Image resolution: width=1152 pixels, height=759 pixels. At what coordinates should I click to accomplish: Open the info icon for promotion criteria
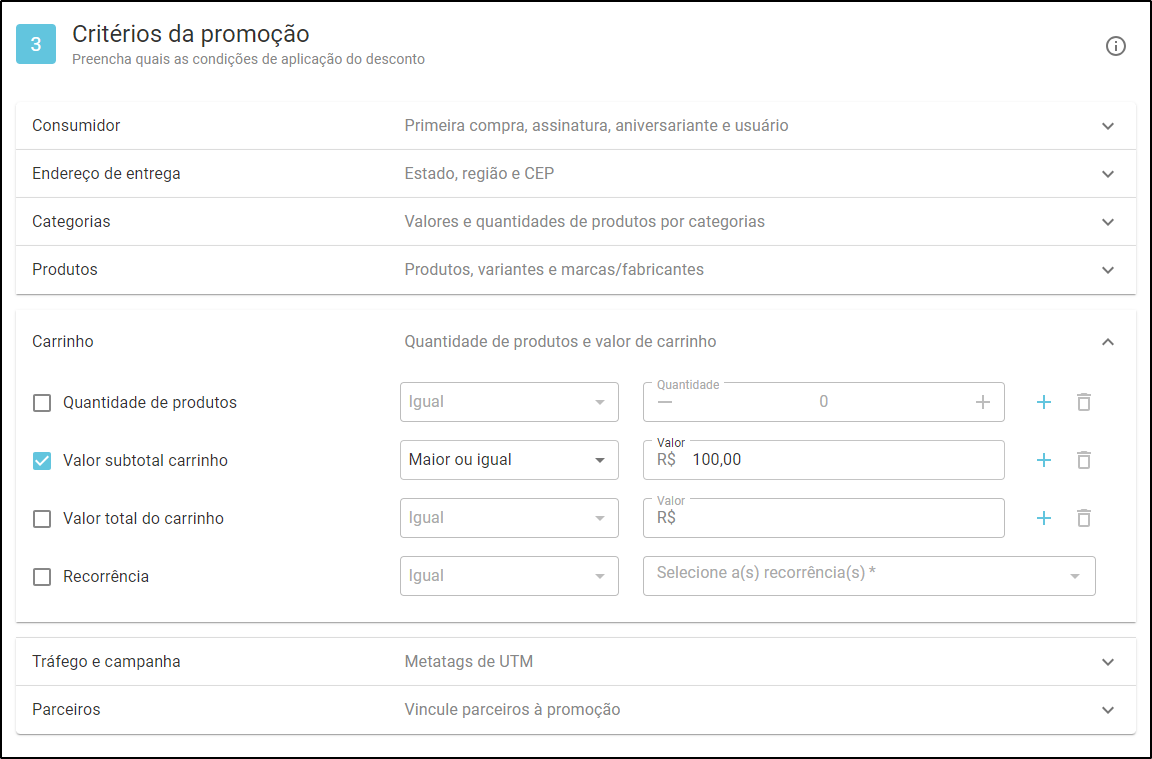1115,46
